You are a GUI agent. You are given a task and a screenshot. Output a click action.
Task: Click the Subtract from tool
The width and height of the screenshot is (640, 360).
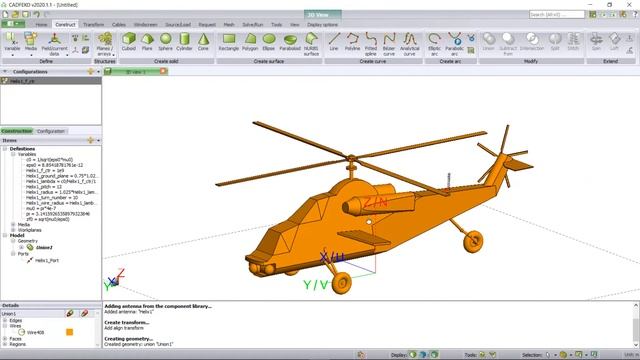[x=508, y=44]
